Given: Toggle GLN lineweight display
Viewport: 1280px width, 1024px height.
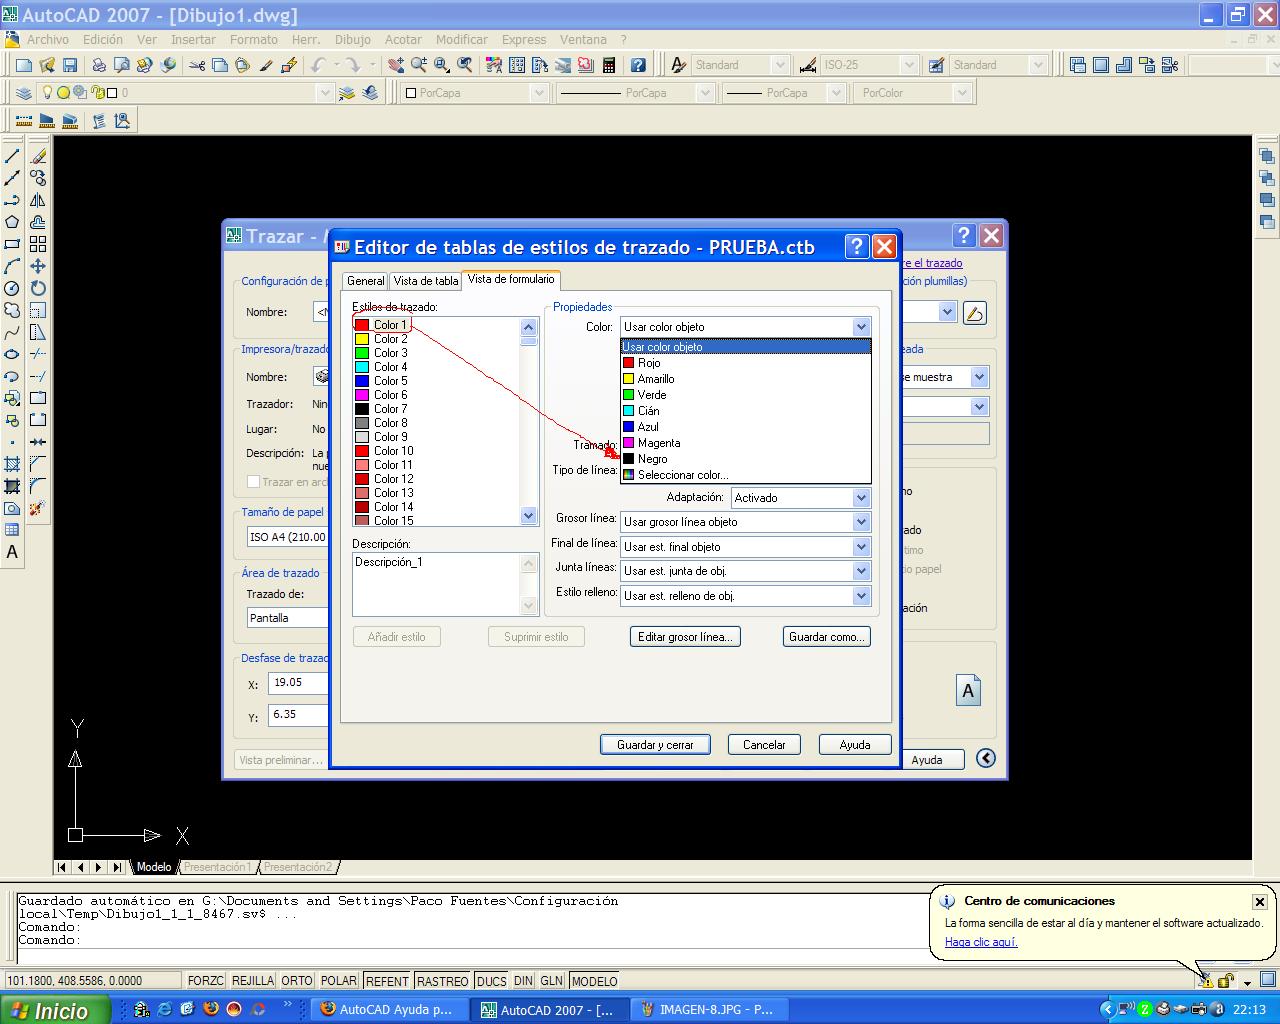Looking at the screenshot, I should coord(551,981).
